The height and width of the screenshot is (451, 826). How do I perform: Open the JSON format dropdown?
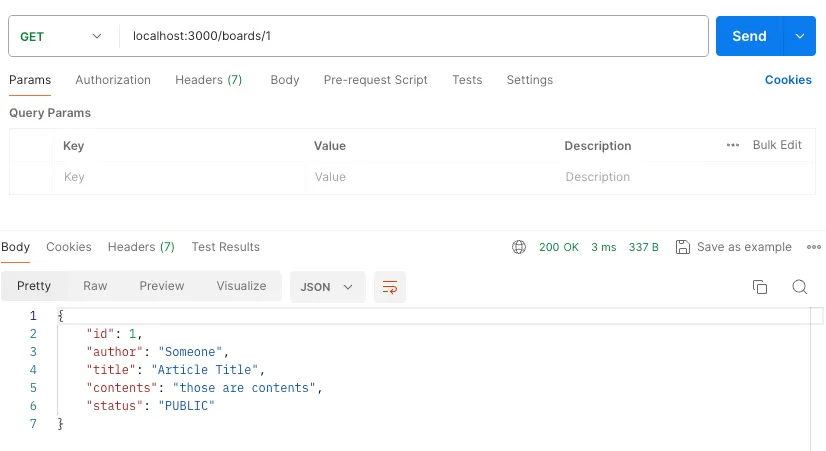(327, 287)
